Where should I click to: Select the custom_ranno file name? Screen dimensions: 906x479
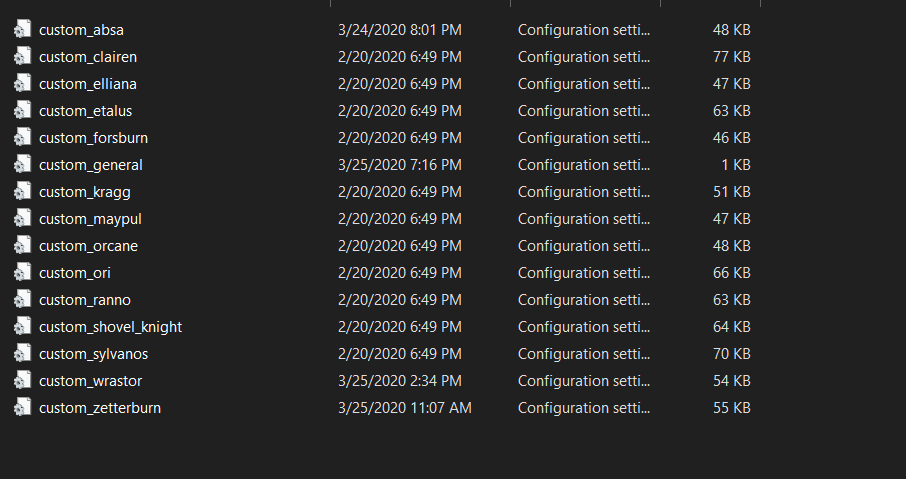coord(84,300)
